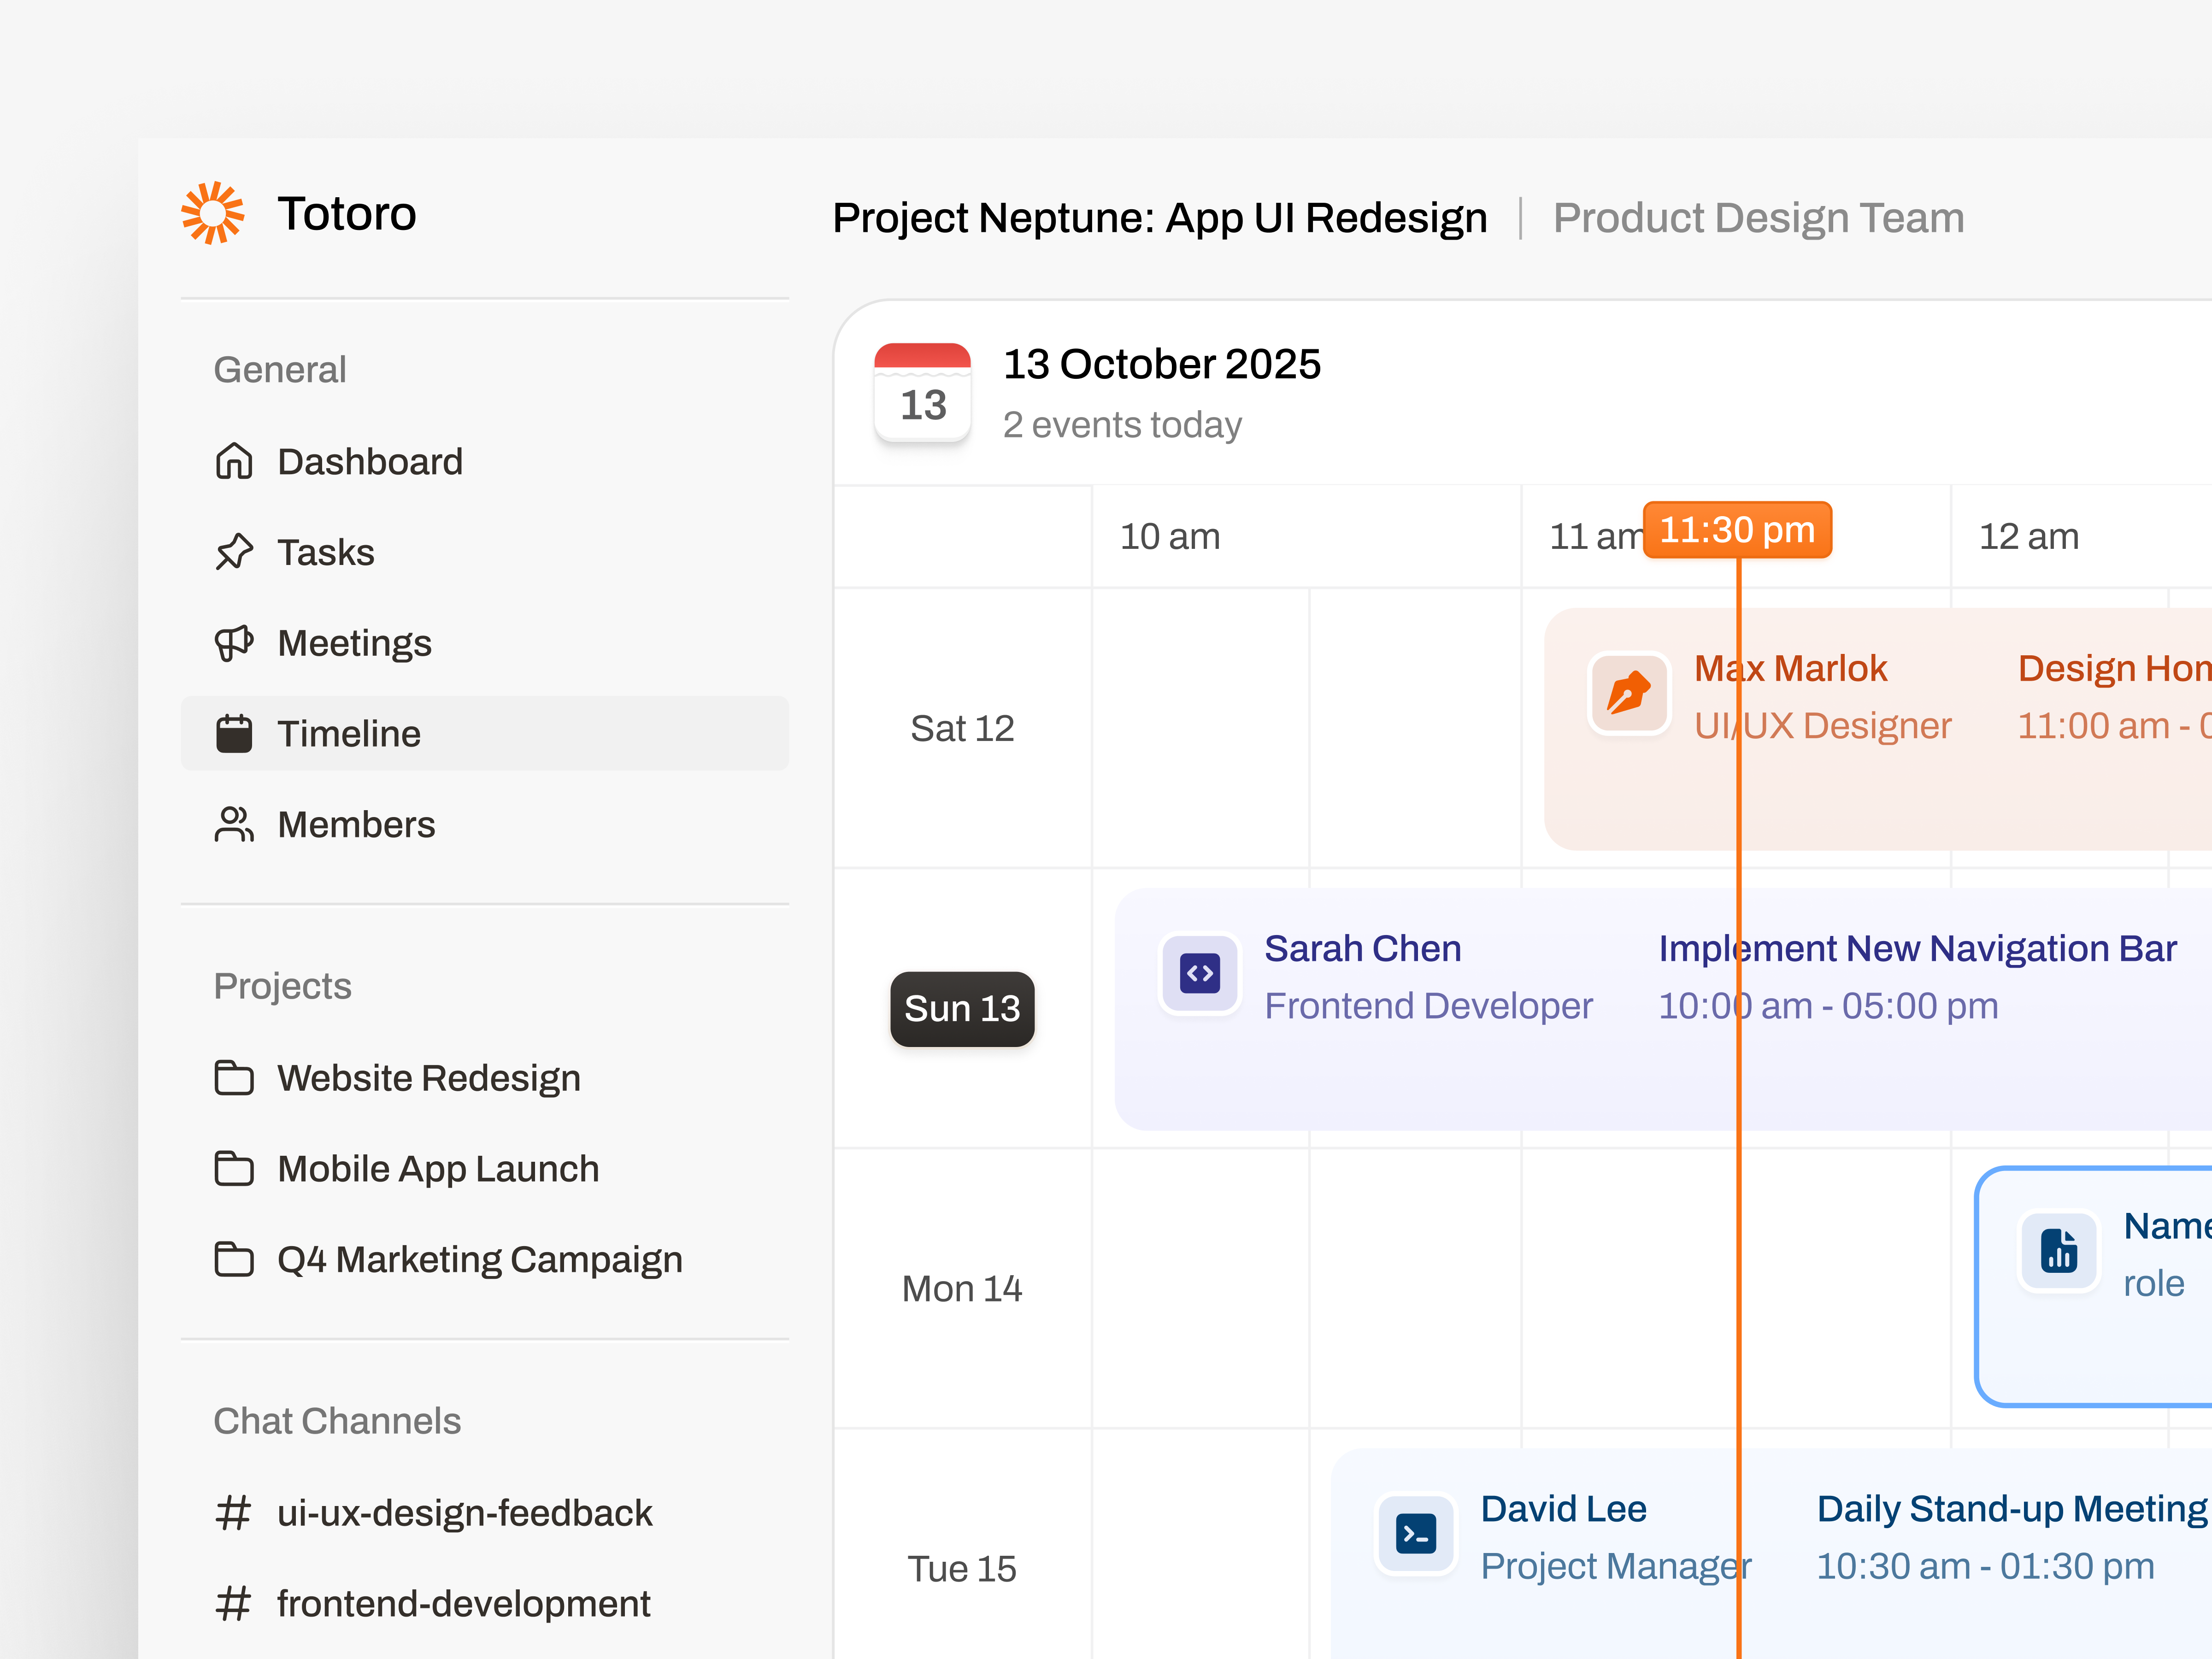Click the 12 am column header
This screenshot has width=2212, height=1659.
pos(2029,536)
